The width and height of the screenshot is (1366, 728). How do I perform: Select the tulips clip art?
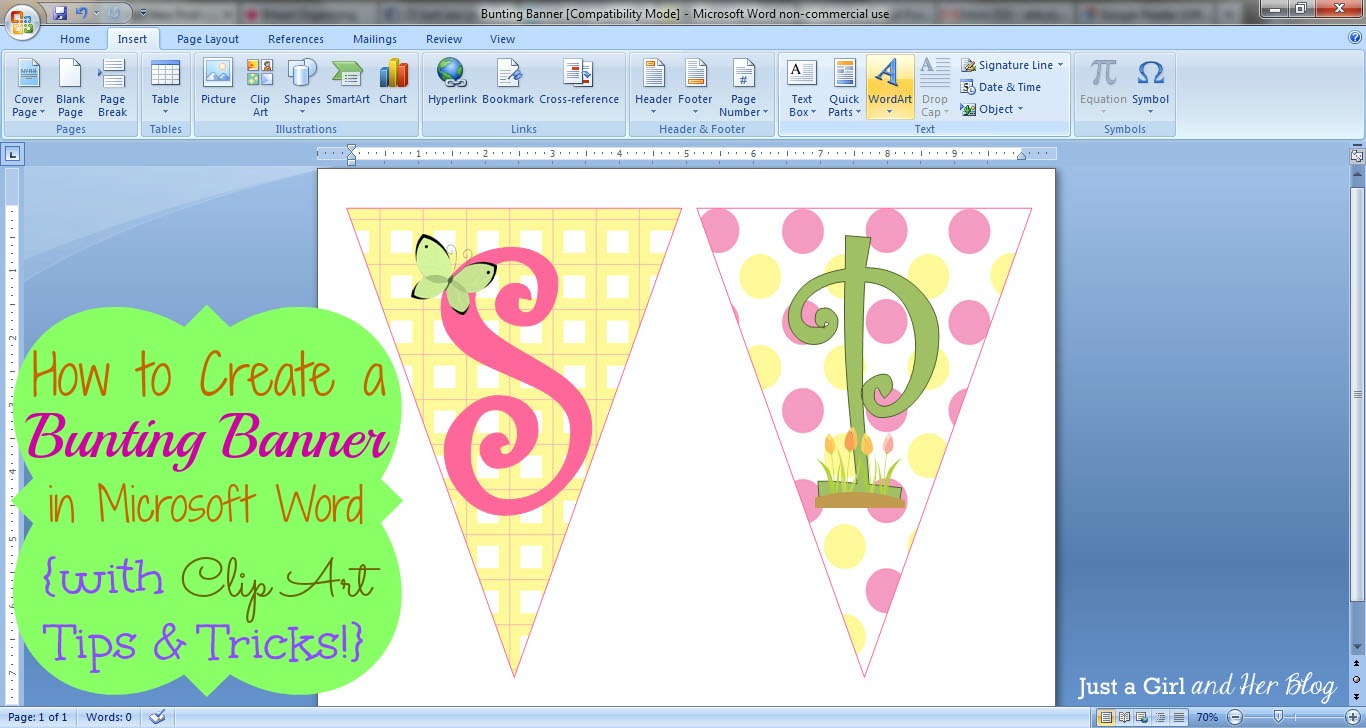861,469
